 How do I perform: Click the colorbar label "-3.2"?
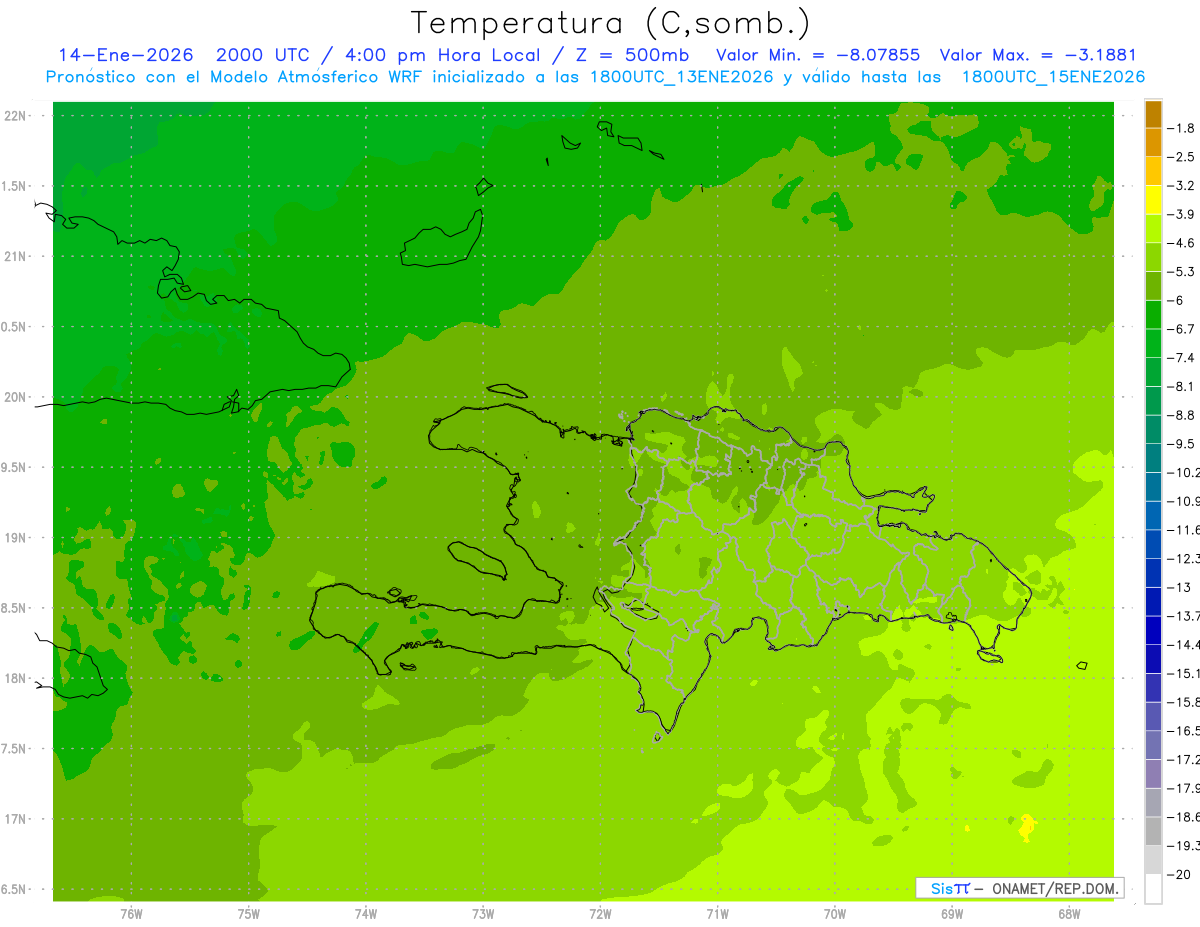click(x=1182, y=185)
